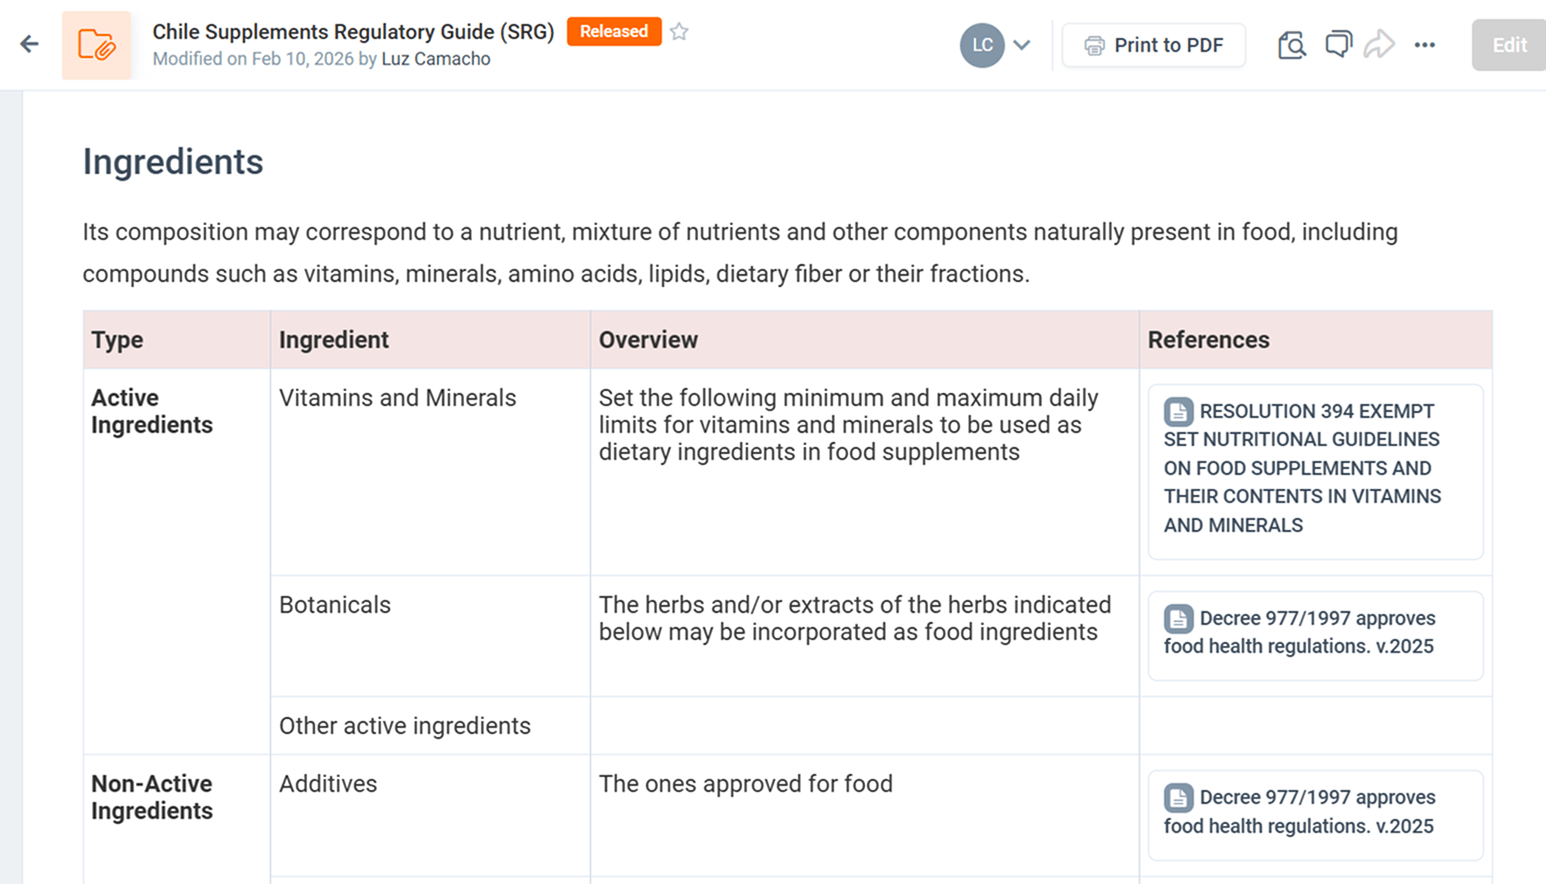The image size is (1546, 884).
Task: Click the share arrow icon
Action: 1379,45
